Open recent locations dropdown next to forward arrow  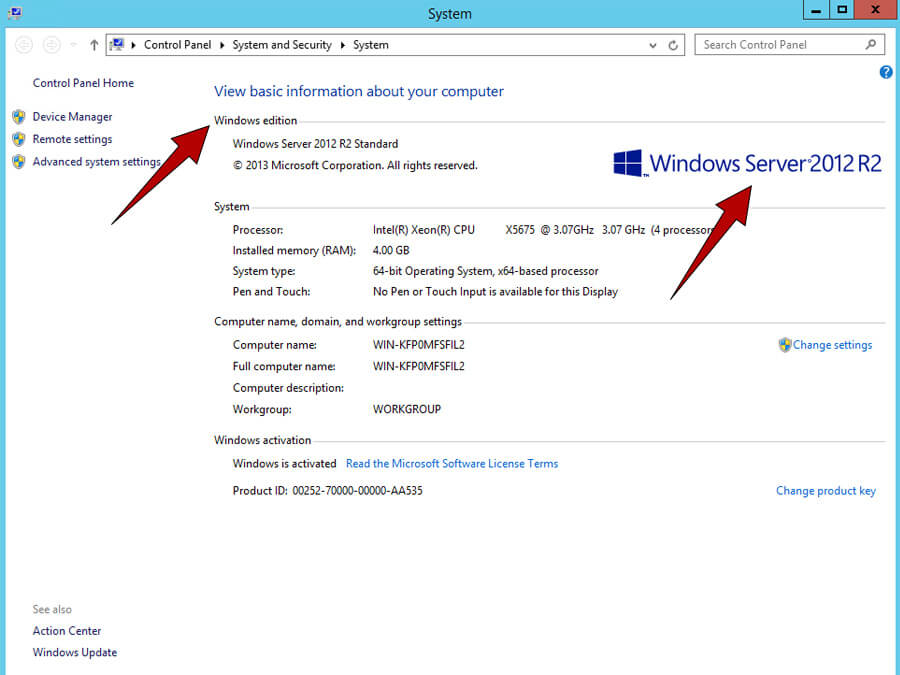coord(73,45)
